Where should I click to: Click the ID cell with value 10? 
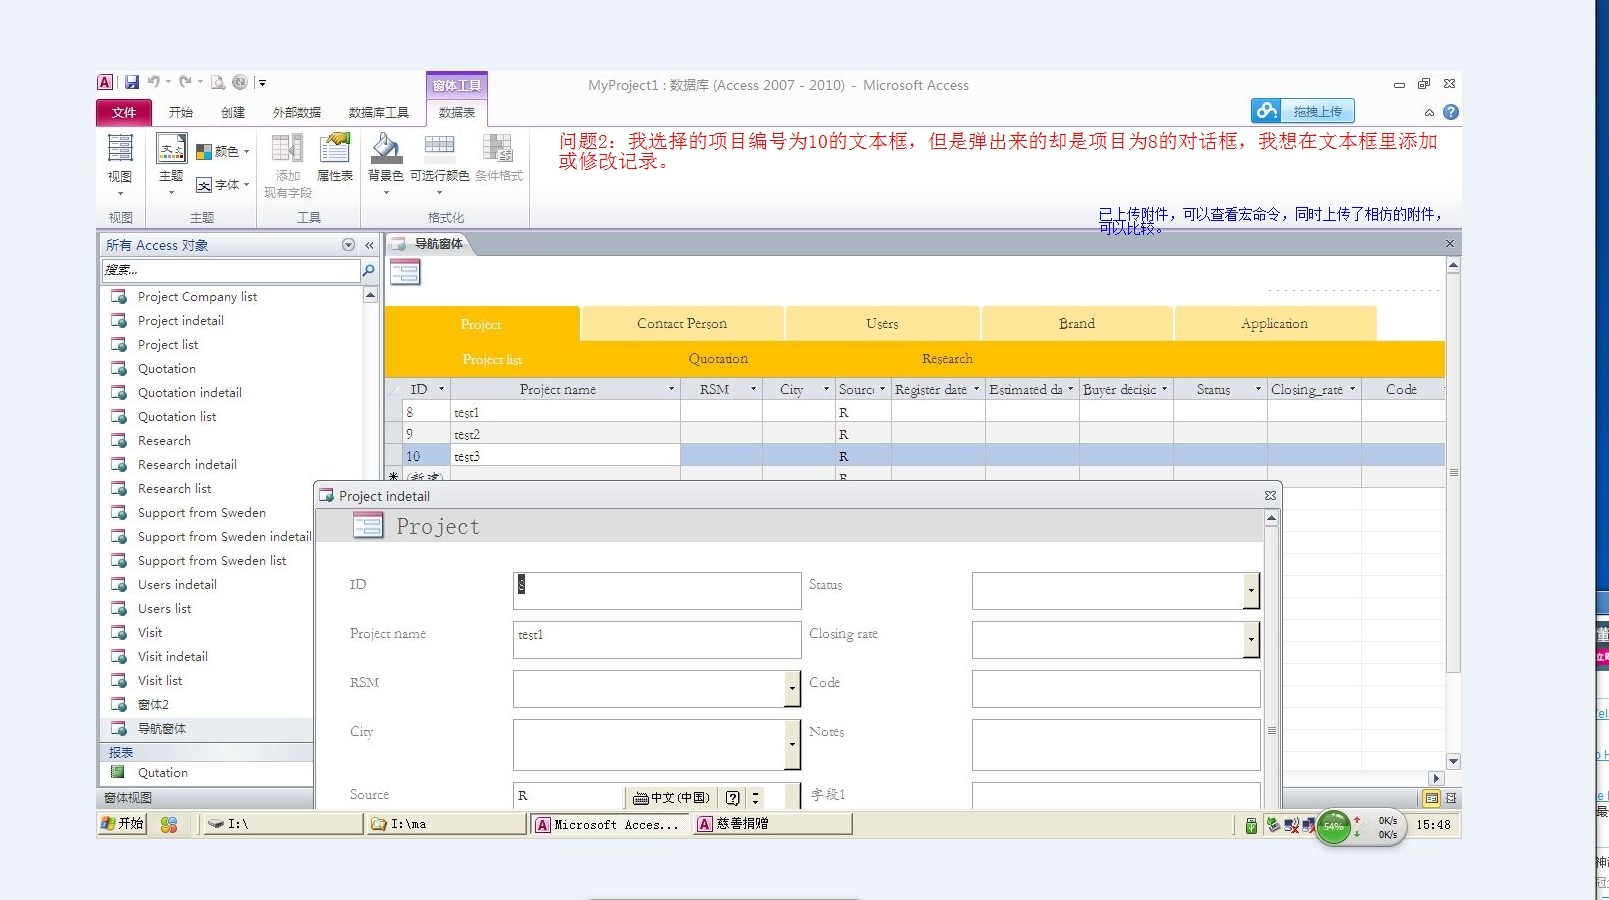coord(425,456)
